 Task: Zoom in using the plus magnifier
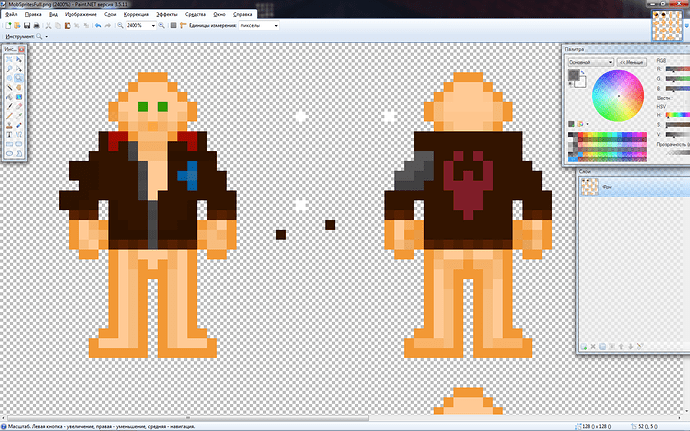click(x=161, y=26)
